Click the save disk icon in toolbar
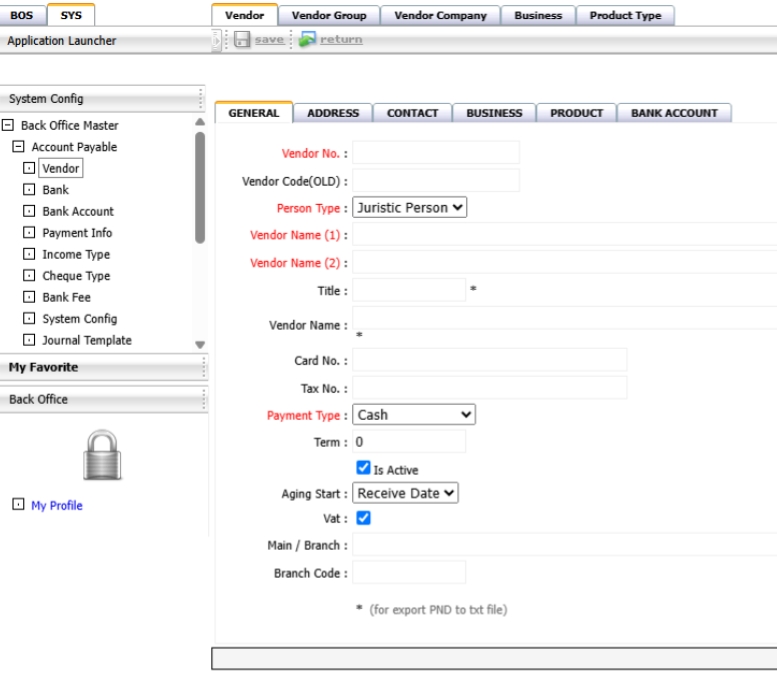 [x=242, y=40]
